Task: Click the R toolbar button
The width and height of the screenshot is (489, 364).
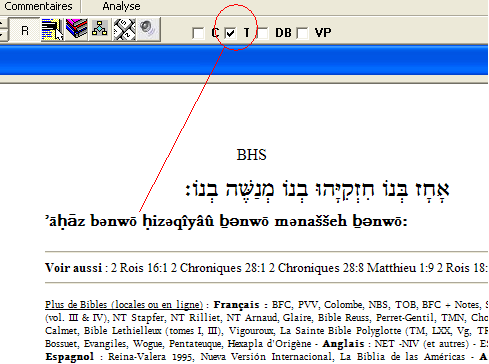Action: 25,30
